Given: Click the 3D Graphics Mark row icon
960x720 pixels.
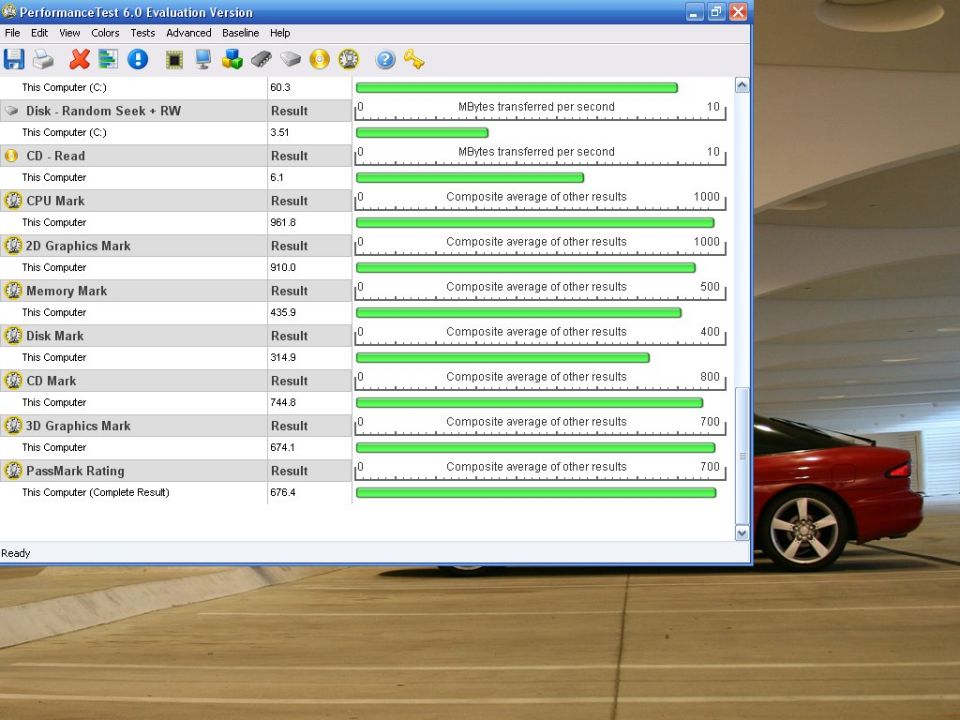Looking at the screenshot, I should click(13, 426).
